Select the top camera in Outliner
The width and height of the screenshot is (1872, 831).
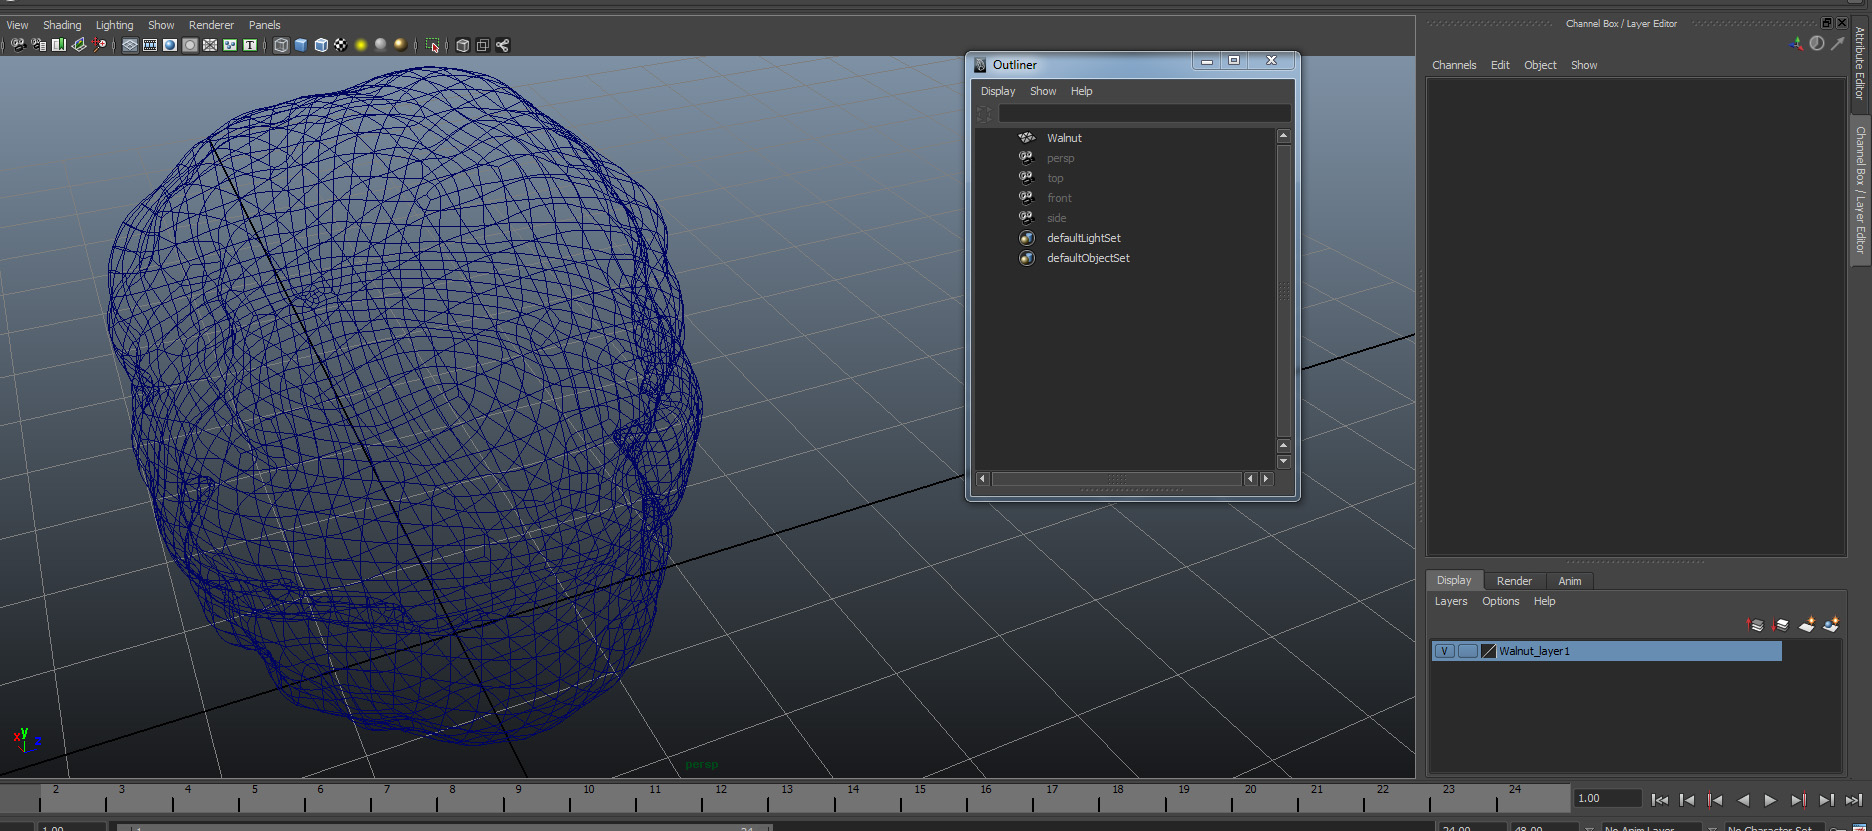[x=1055, y=178]
